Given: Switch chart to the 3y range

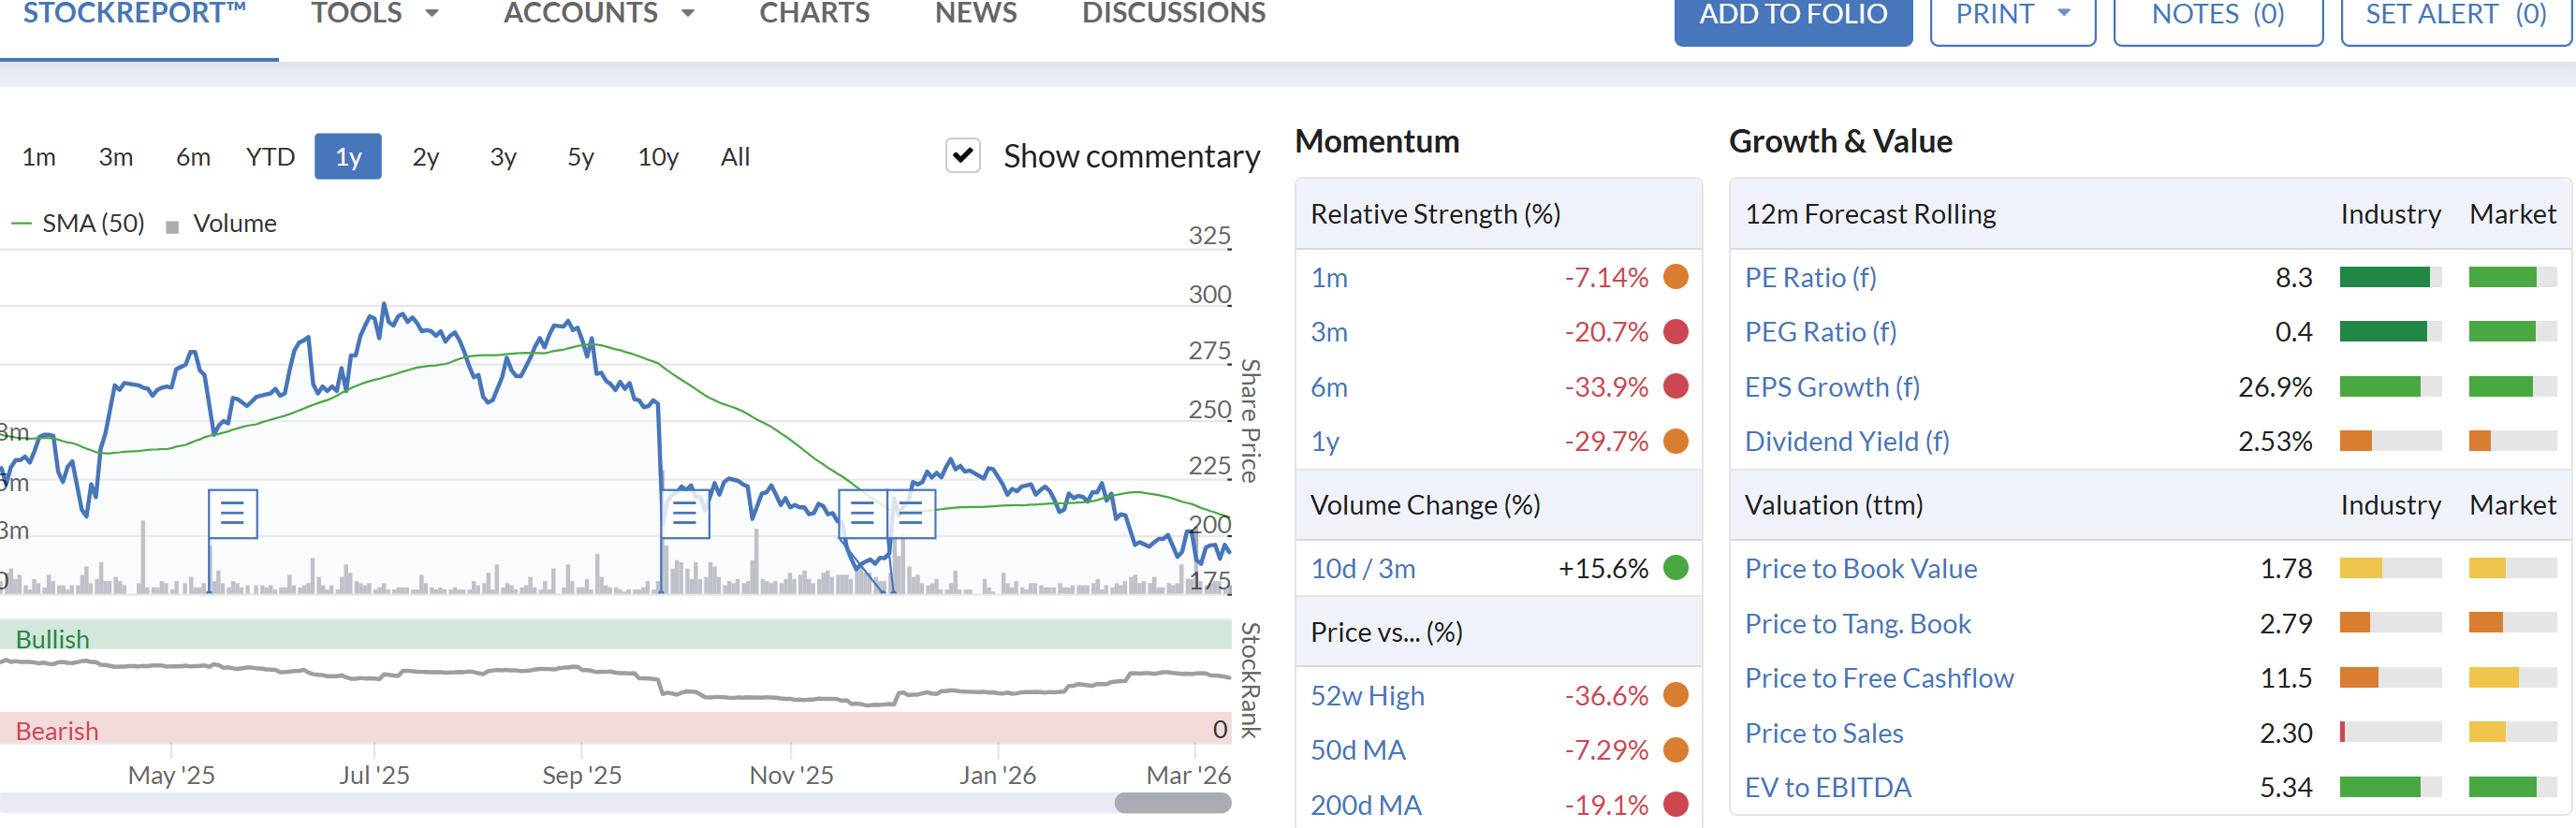Looking at the screenshot, I should tap(503, 157).
